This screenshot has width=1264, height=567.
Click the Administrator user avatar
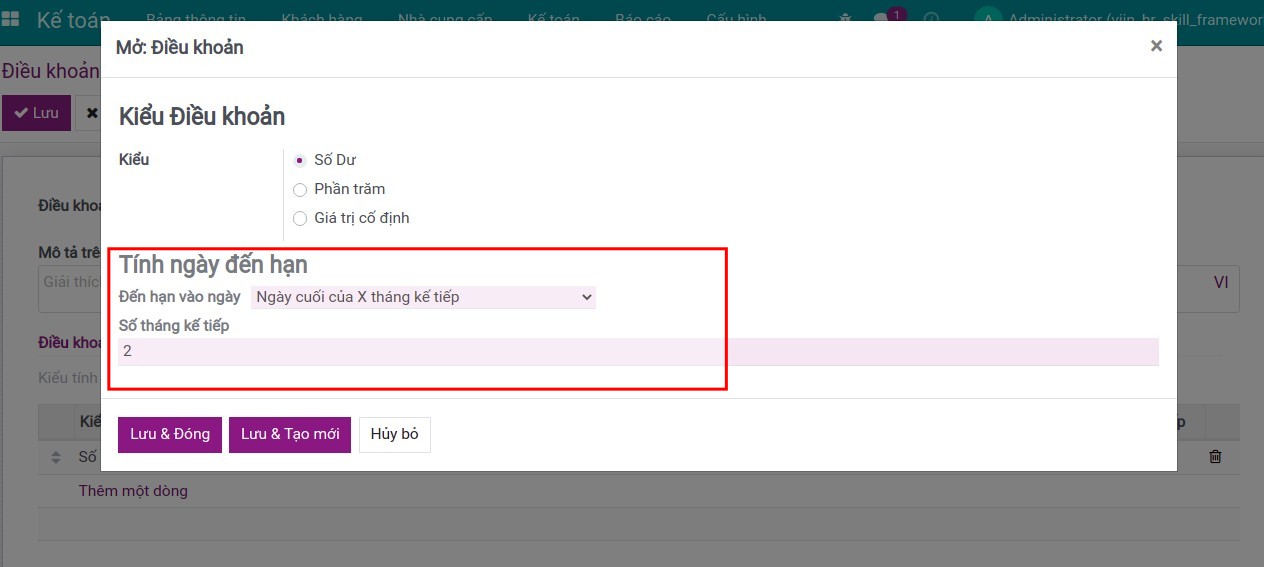click(x=988, y=19)
